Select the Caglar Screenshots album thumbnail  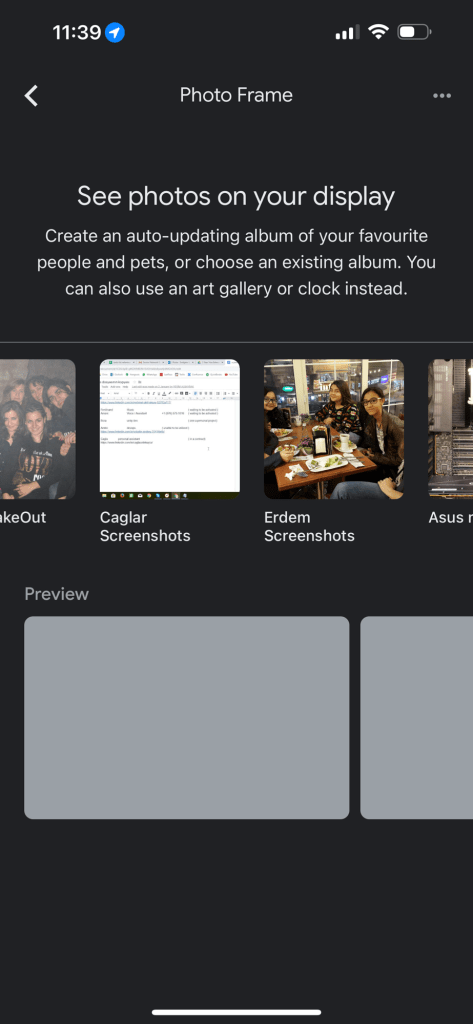tap(170, 429)
